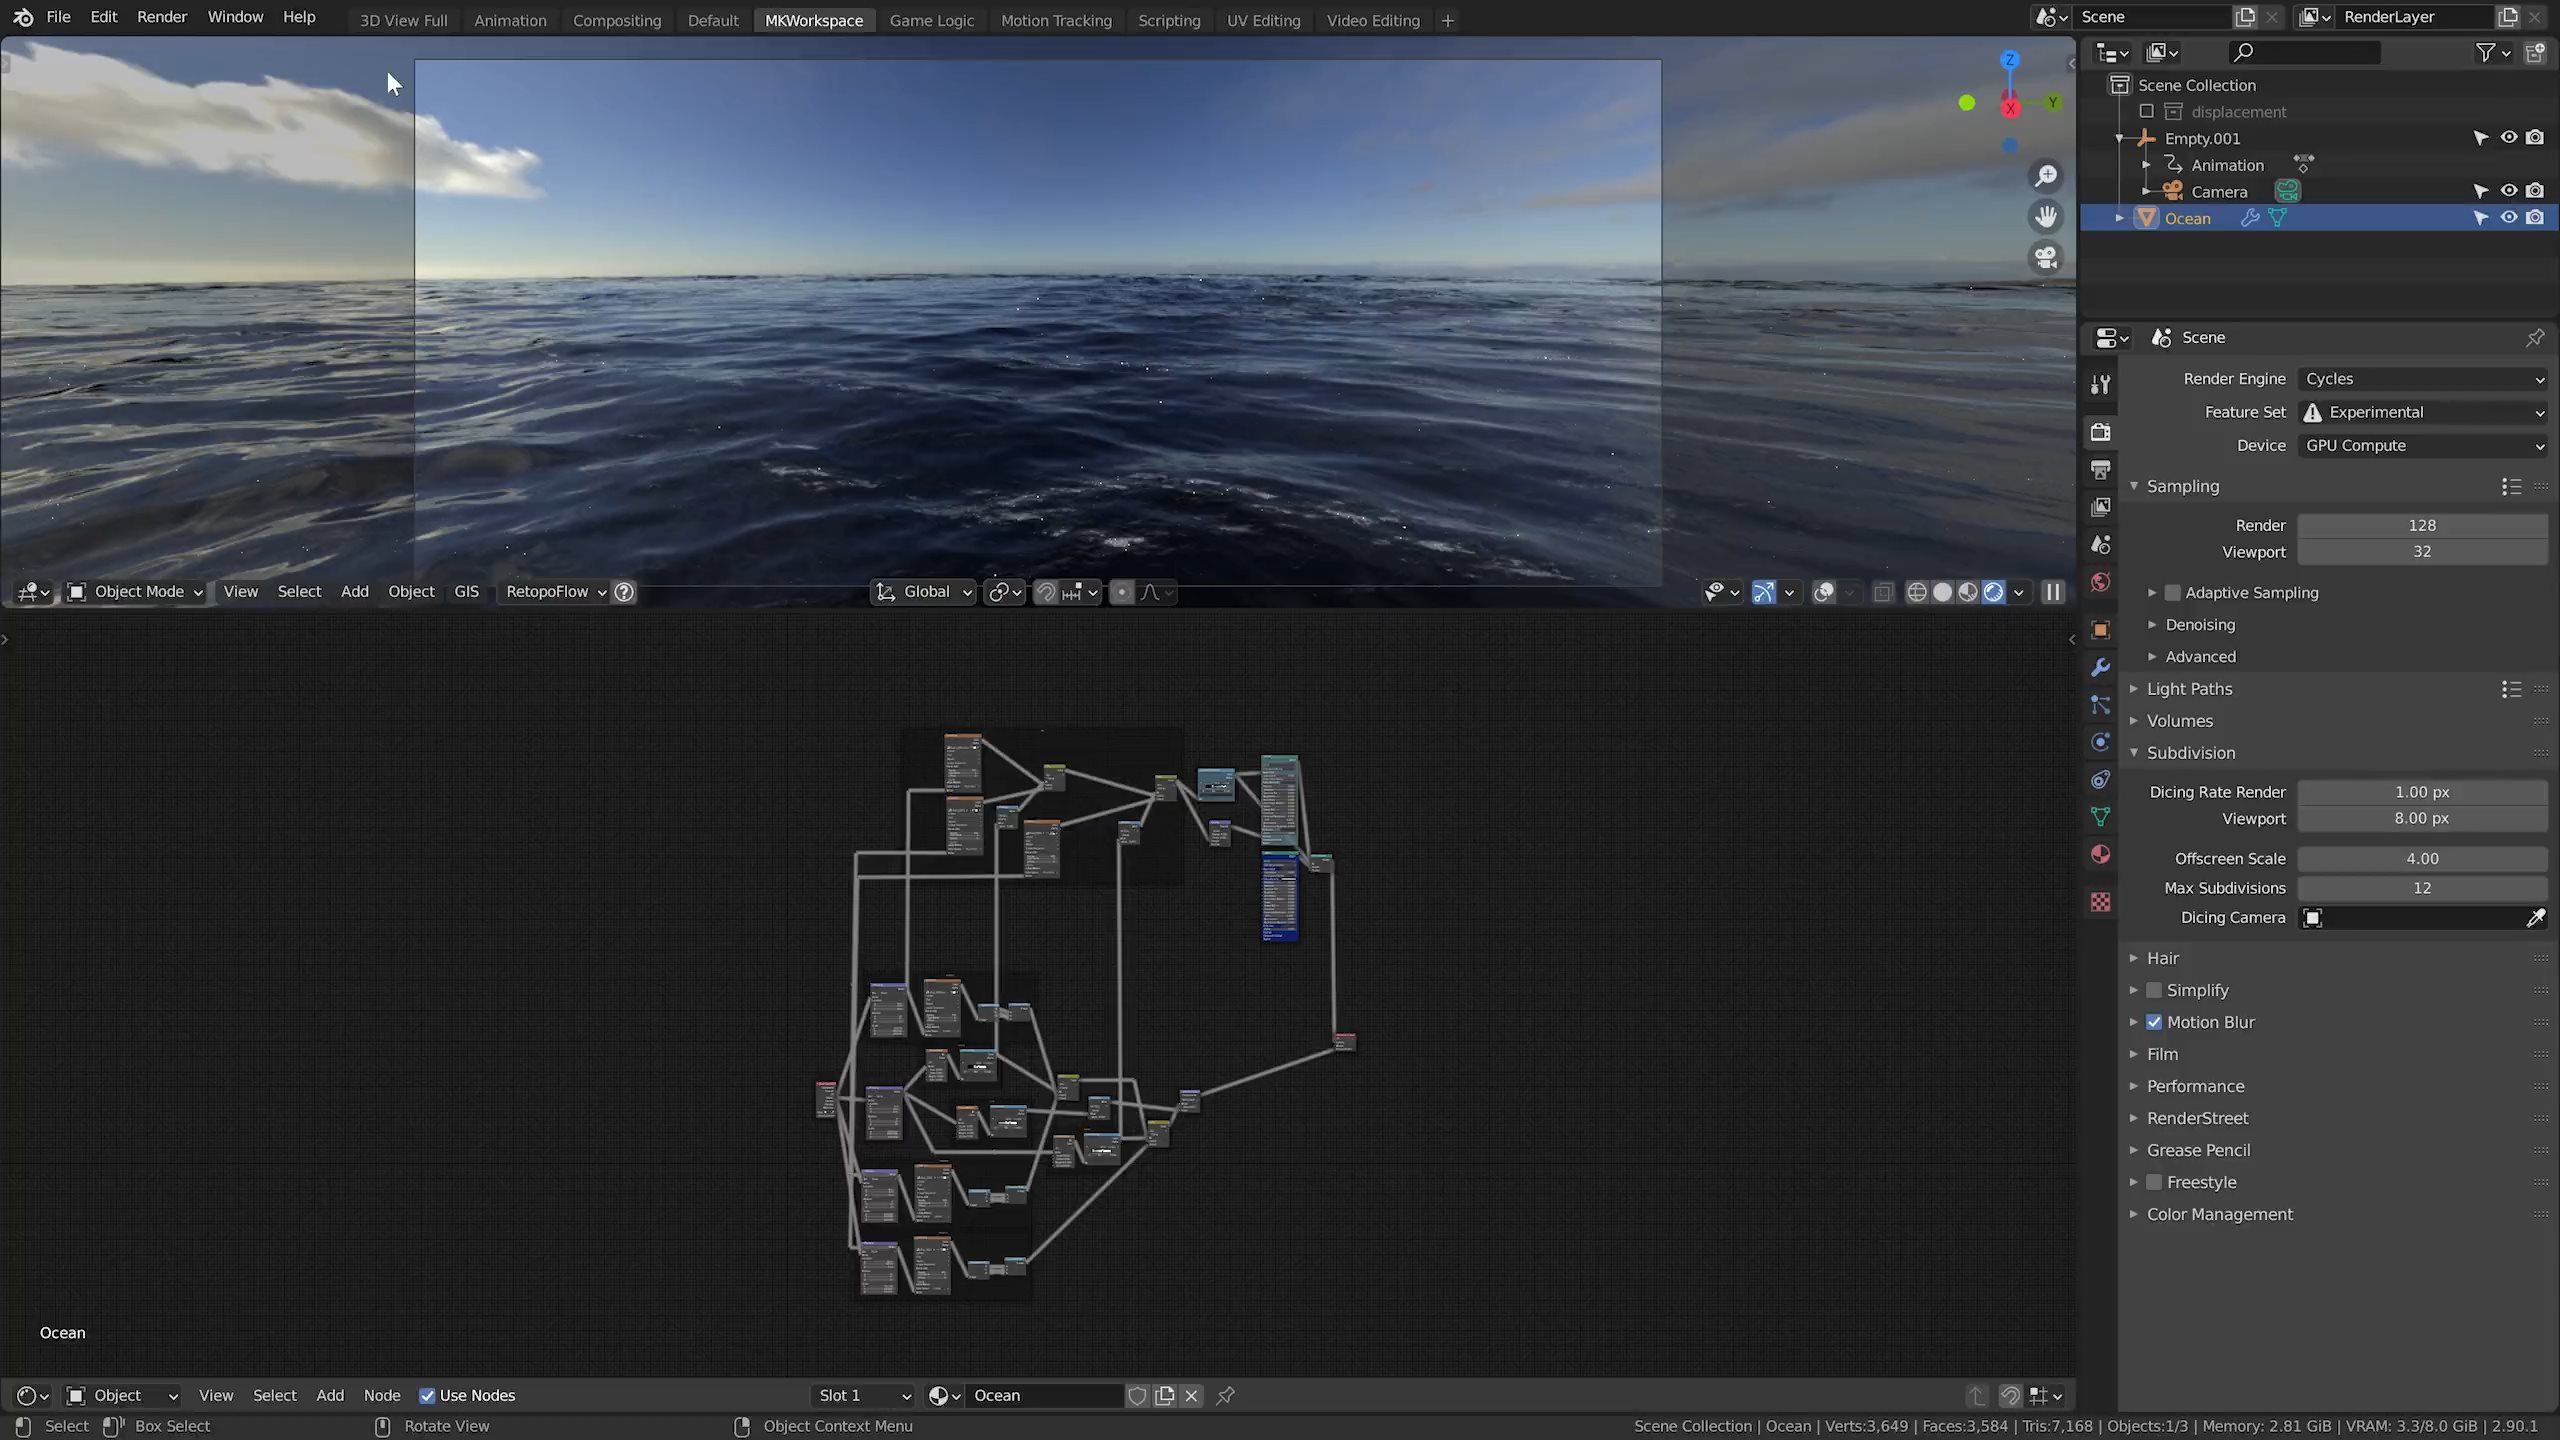This screenshot has height=1440, width=2560.
Task: Click the pan hand viewport gizmo
Action: click(x=2046, y=216)
